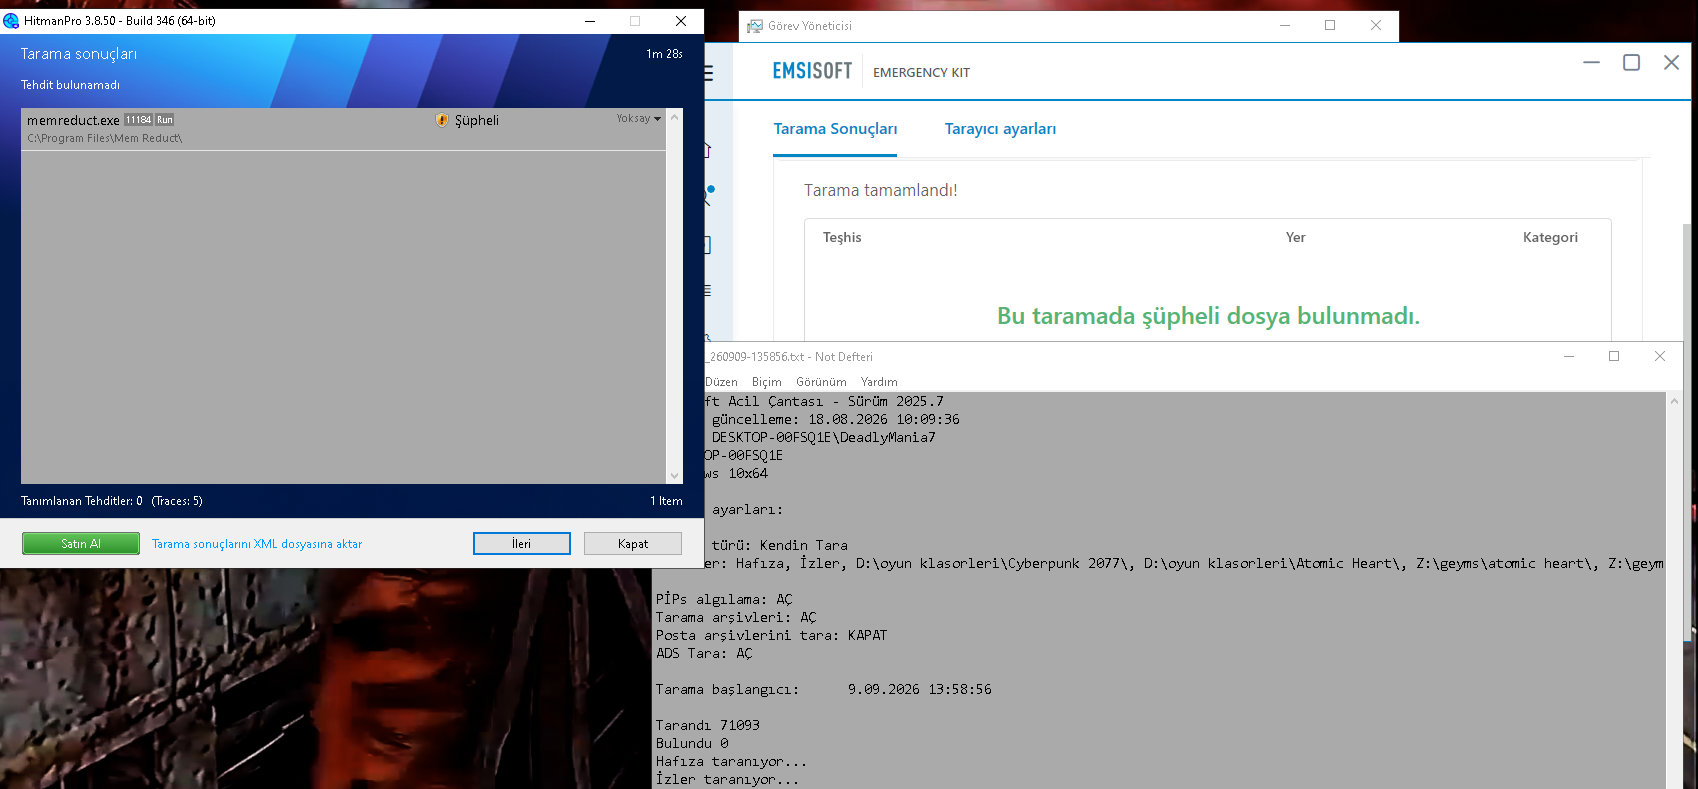Image resolution: width=1698 pixels, height=789 pixels.
Task: Click the 'Hafıza taranıyor...' line
Action: 732,761
